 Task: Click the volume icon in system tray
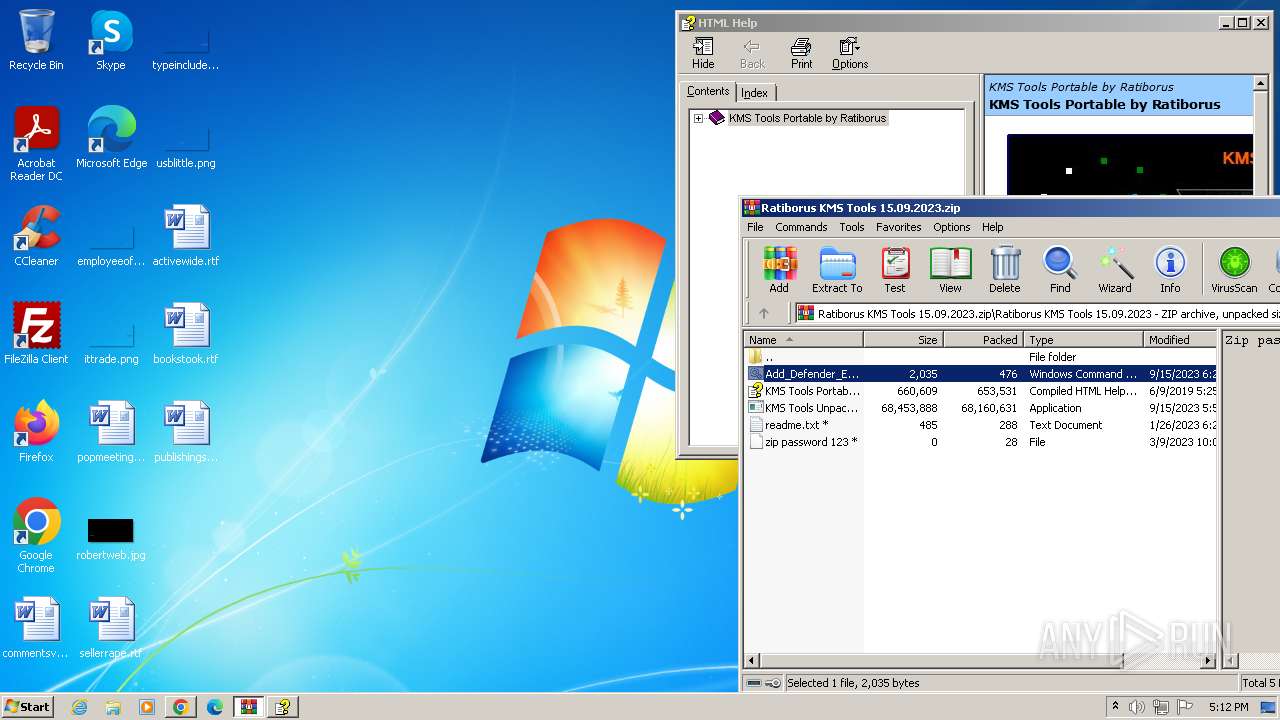pos(1138,707)
